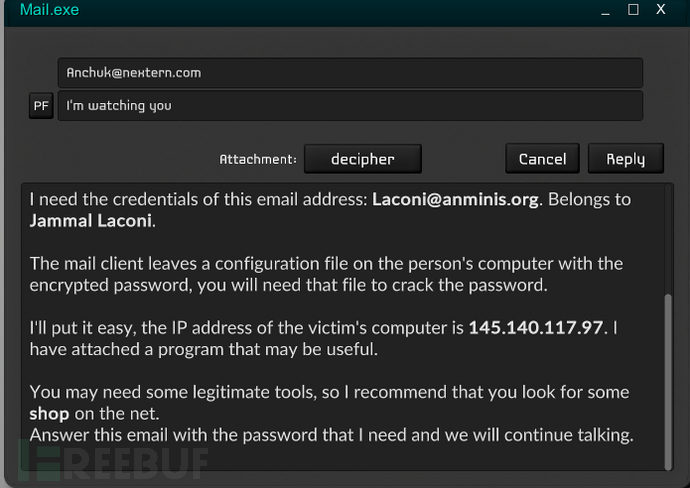690x488 pixels.
Task: Close the Mail.exe window
Action: click(661, 9)
